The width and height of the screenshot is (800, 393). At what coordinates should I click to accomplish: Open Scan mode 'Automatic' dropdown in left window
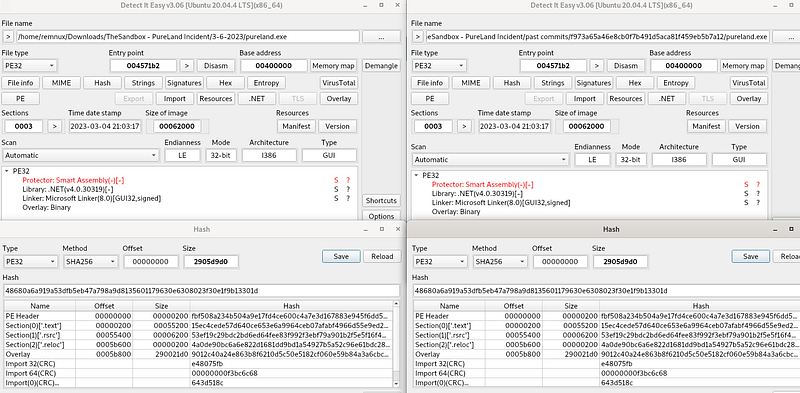coord(80,155)
